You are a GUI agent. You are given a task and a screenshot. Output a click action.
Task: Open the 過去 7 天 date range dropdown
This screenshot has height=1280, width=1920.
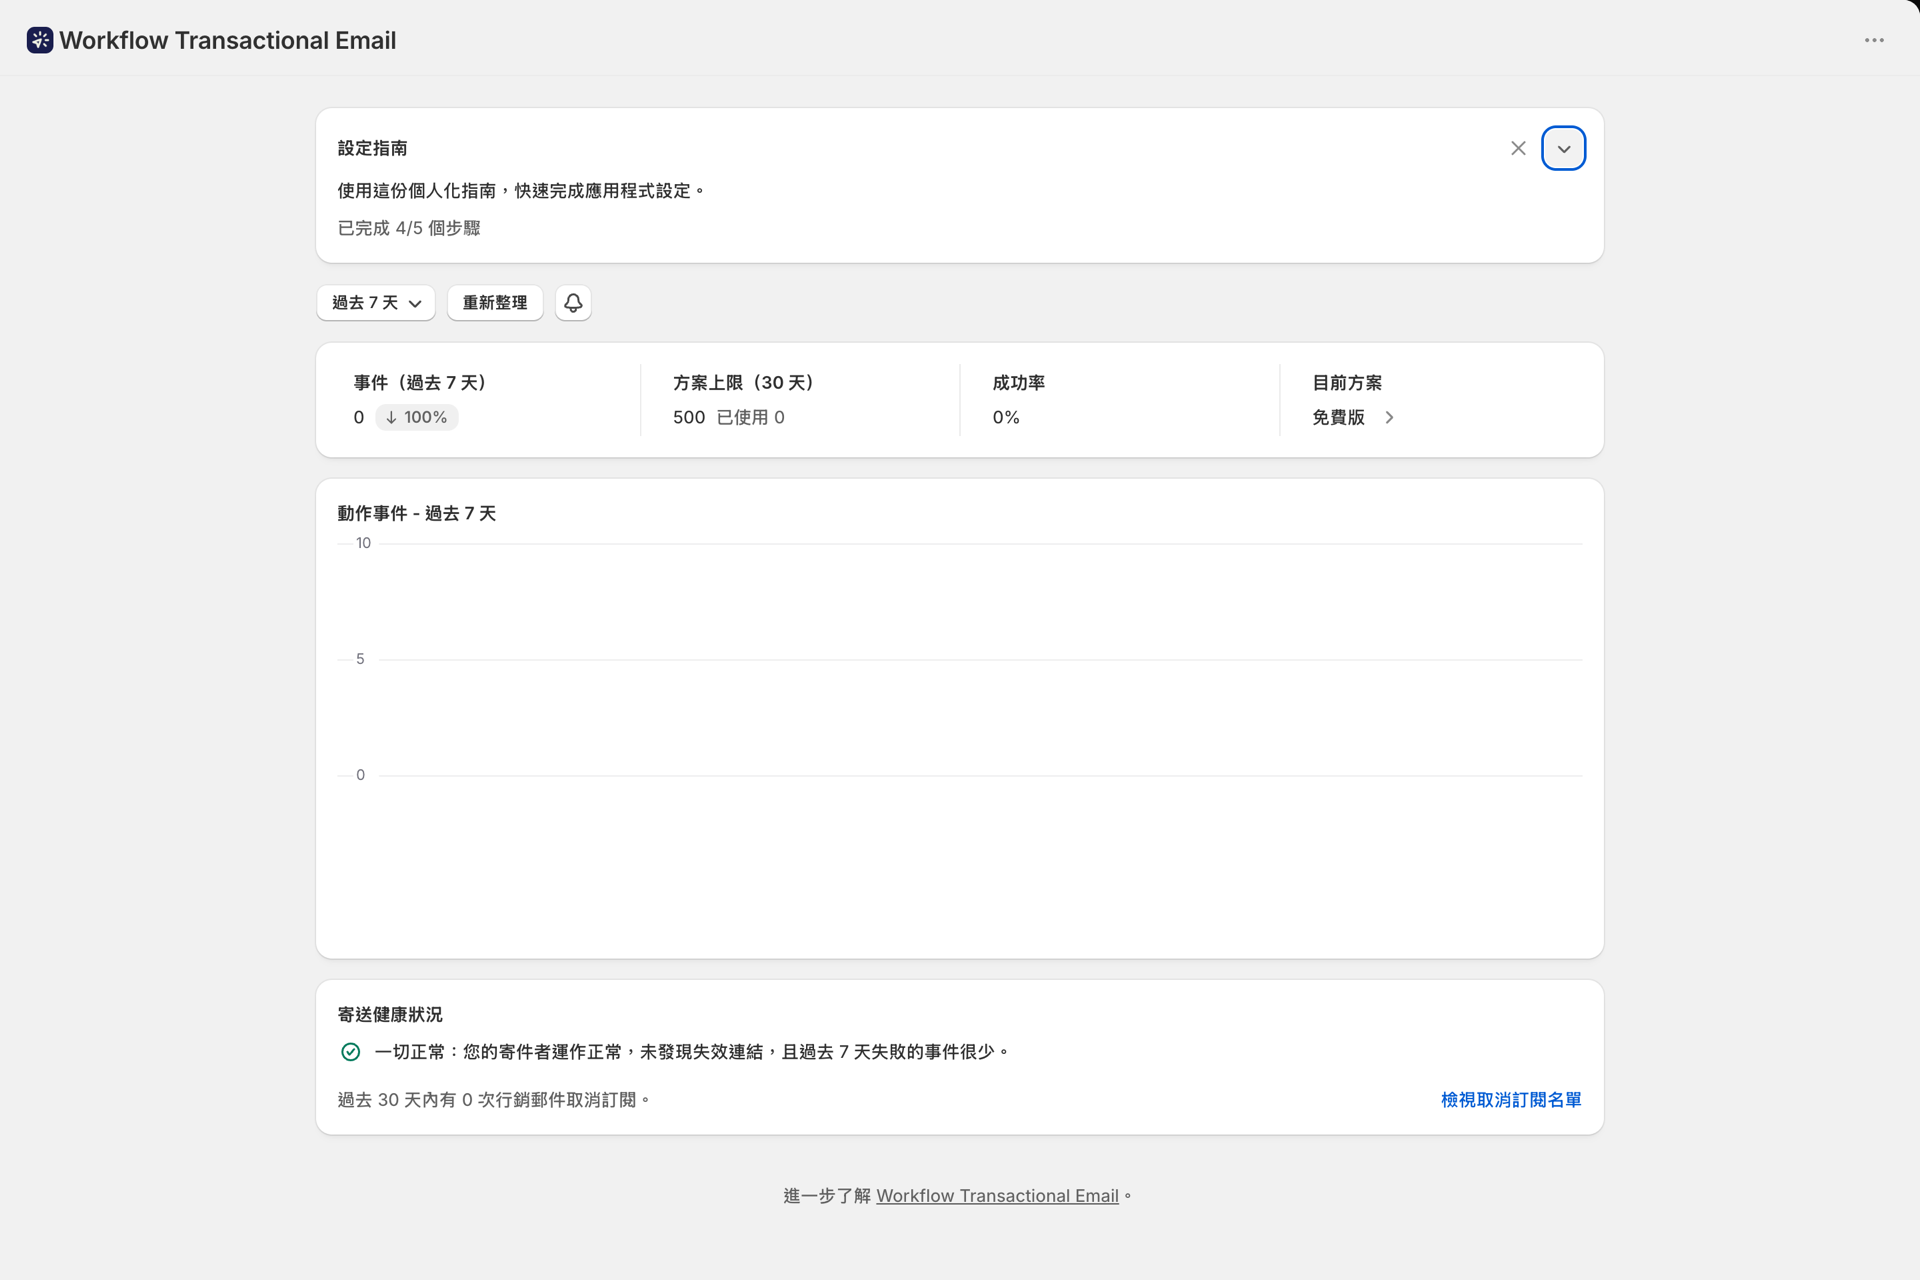click(x=376, y=303)
